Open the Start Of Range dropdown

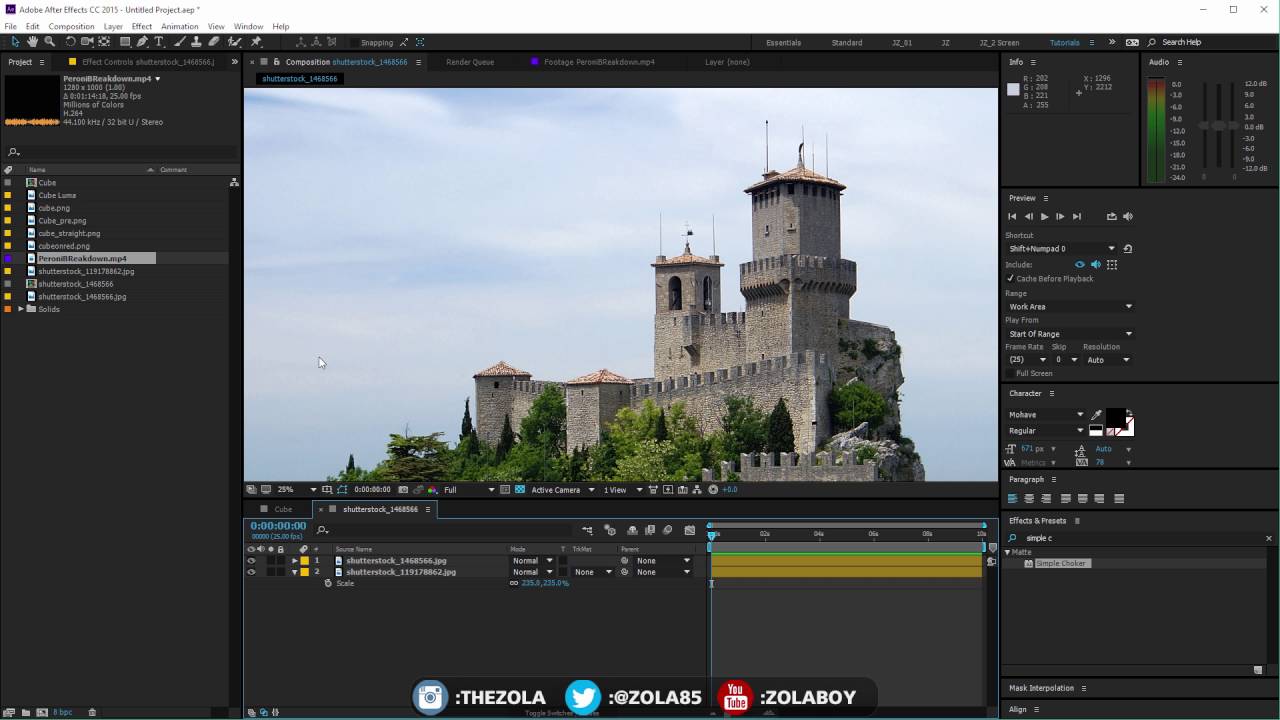[1070, 334]
